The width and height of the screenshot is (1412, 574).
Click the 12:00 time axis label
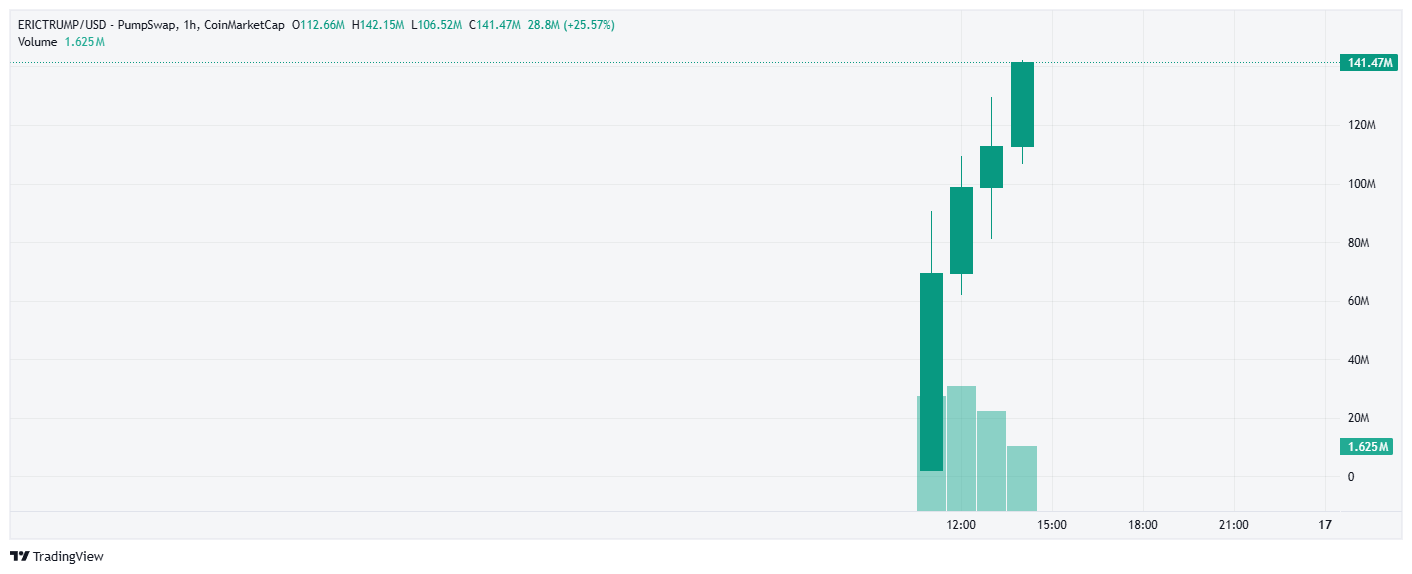(961, 524)
